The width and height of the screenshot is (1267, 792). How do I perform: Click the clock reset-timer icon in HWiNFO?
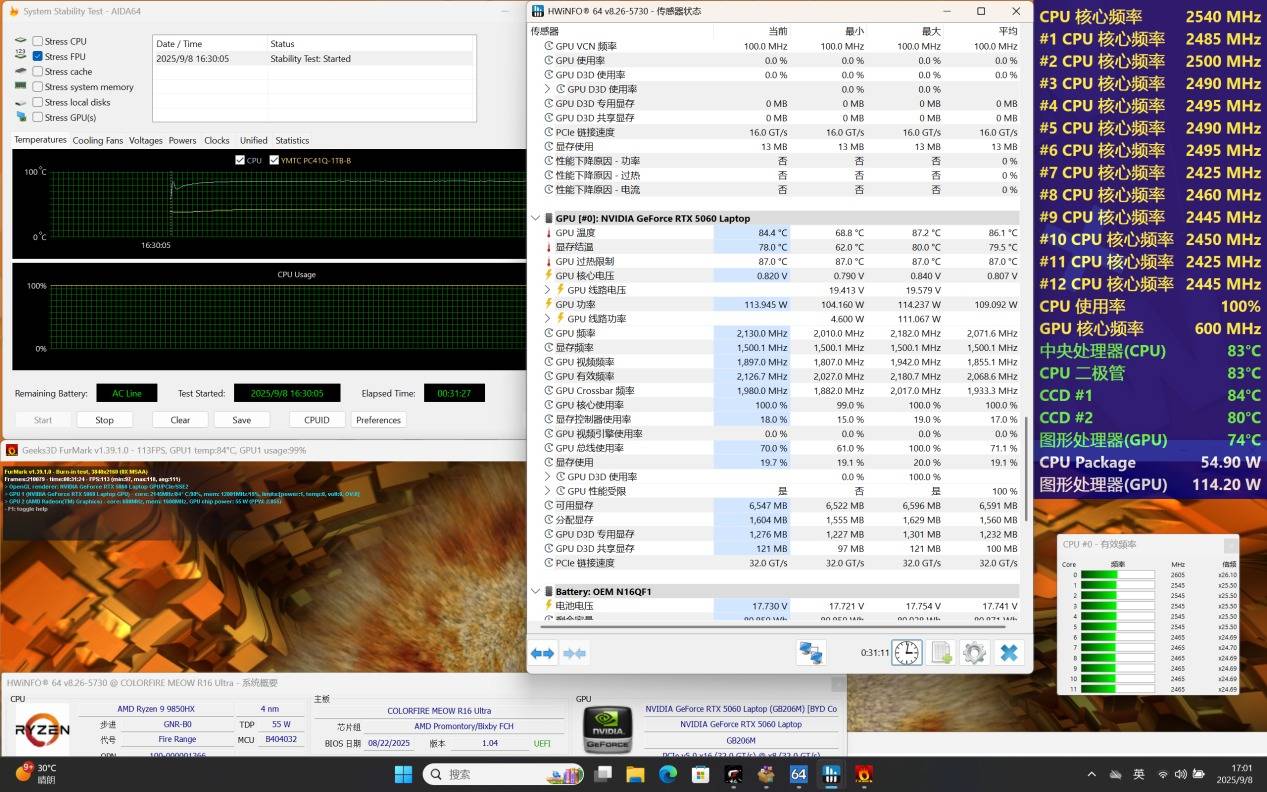(906, 653)
